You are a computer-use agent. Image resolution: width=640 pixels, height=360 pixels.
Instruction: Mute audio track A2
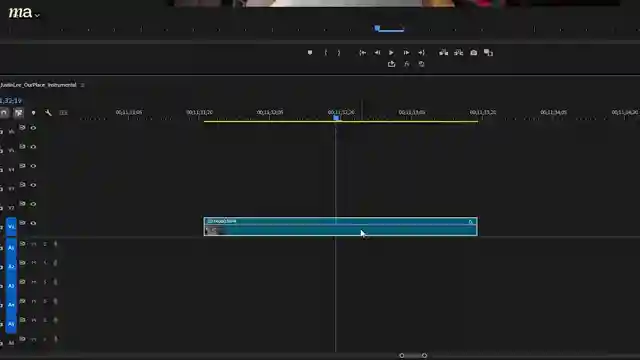point(34,263)
